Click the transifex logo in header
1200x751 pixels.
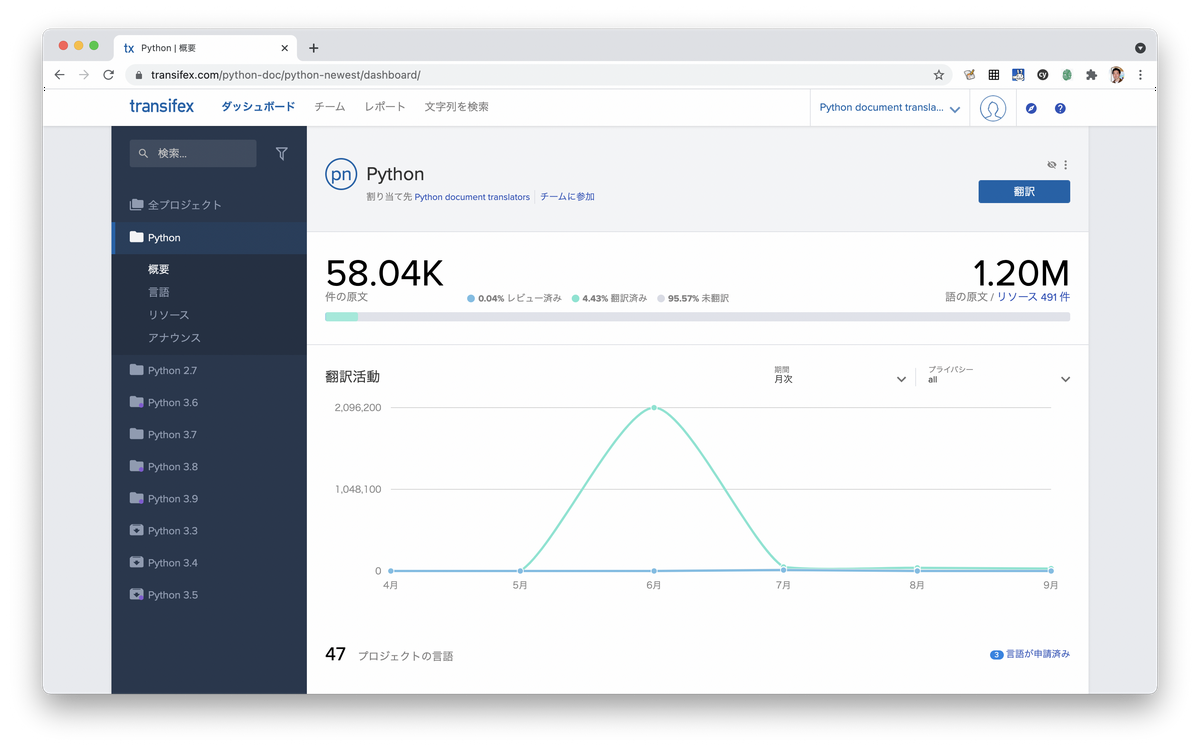coord(161,107)
